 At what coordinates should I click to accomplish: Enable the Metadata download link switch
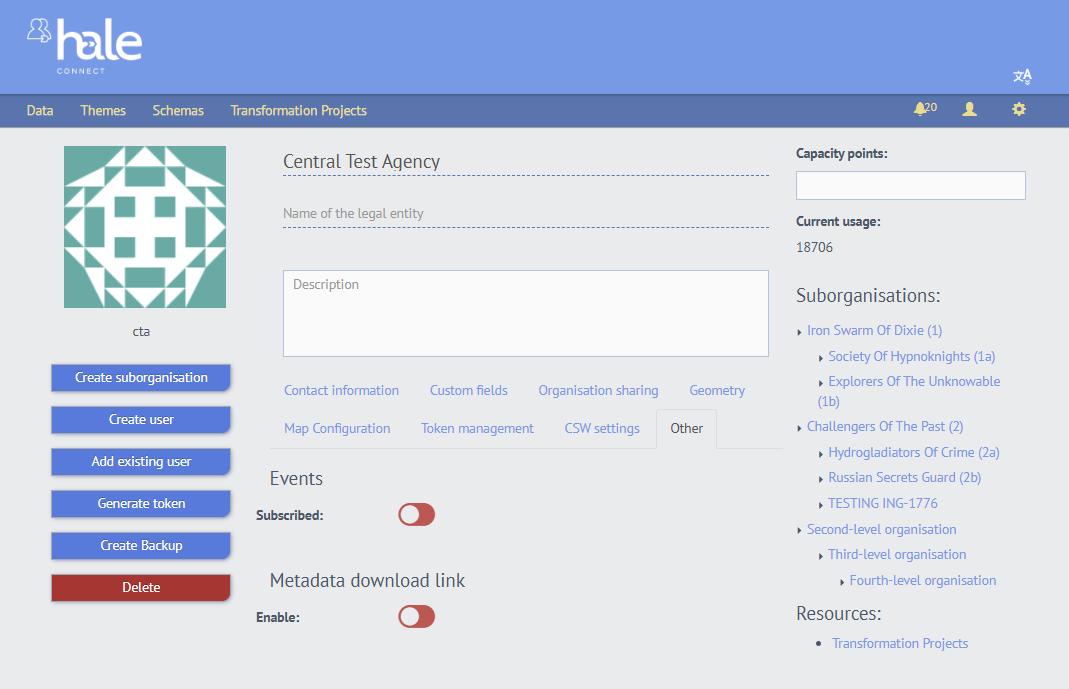[416, 617]
